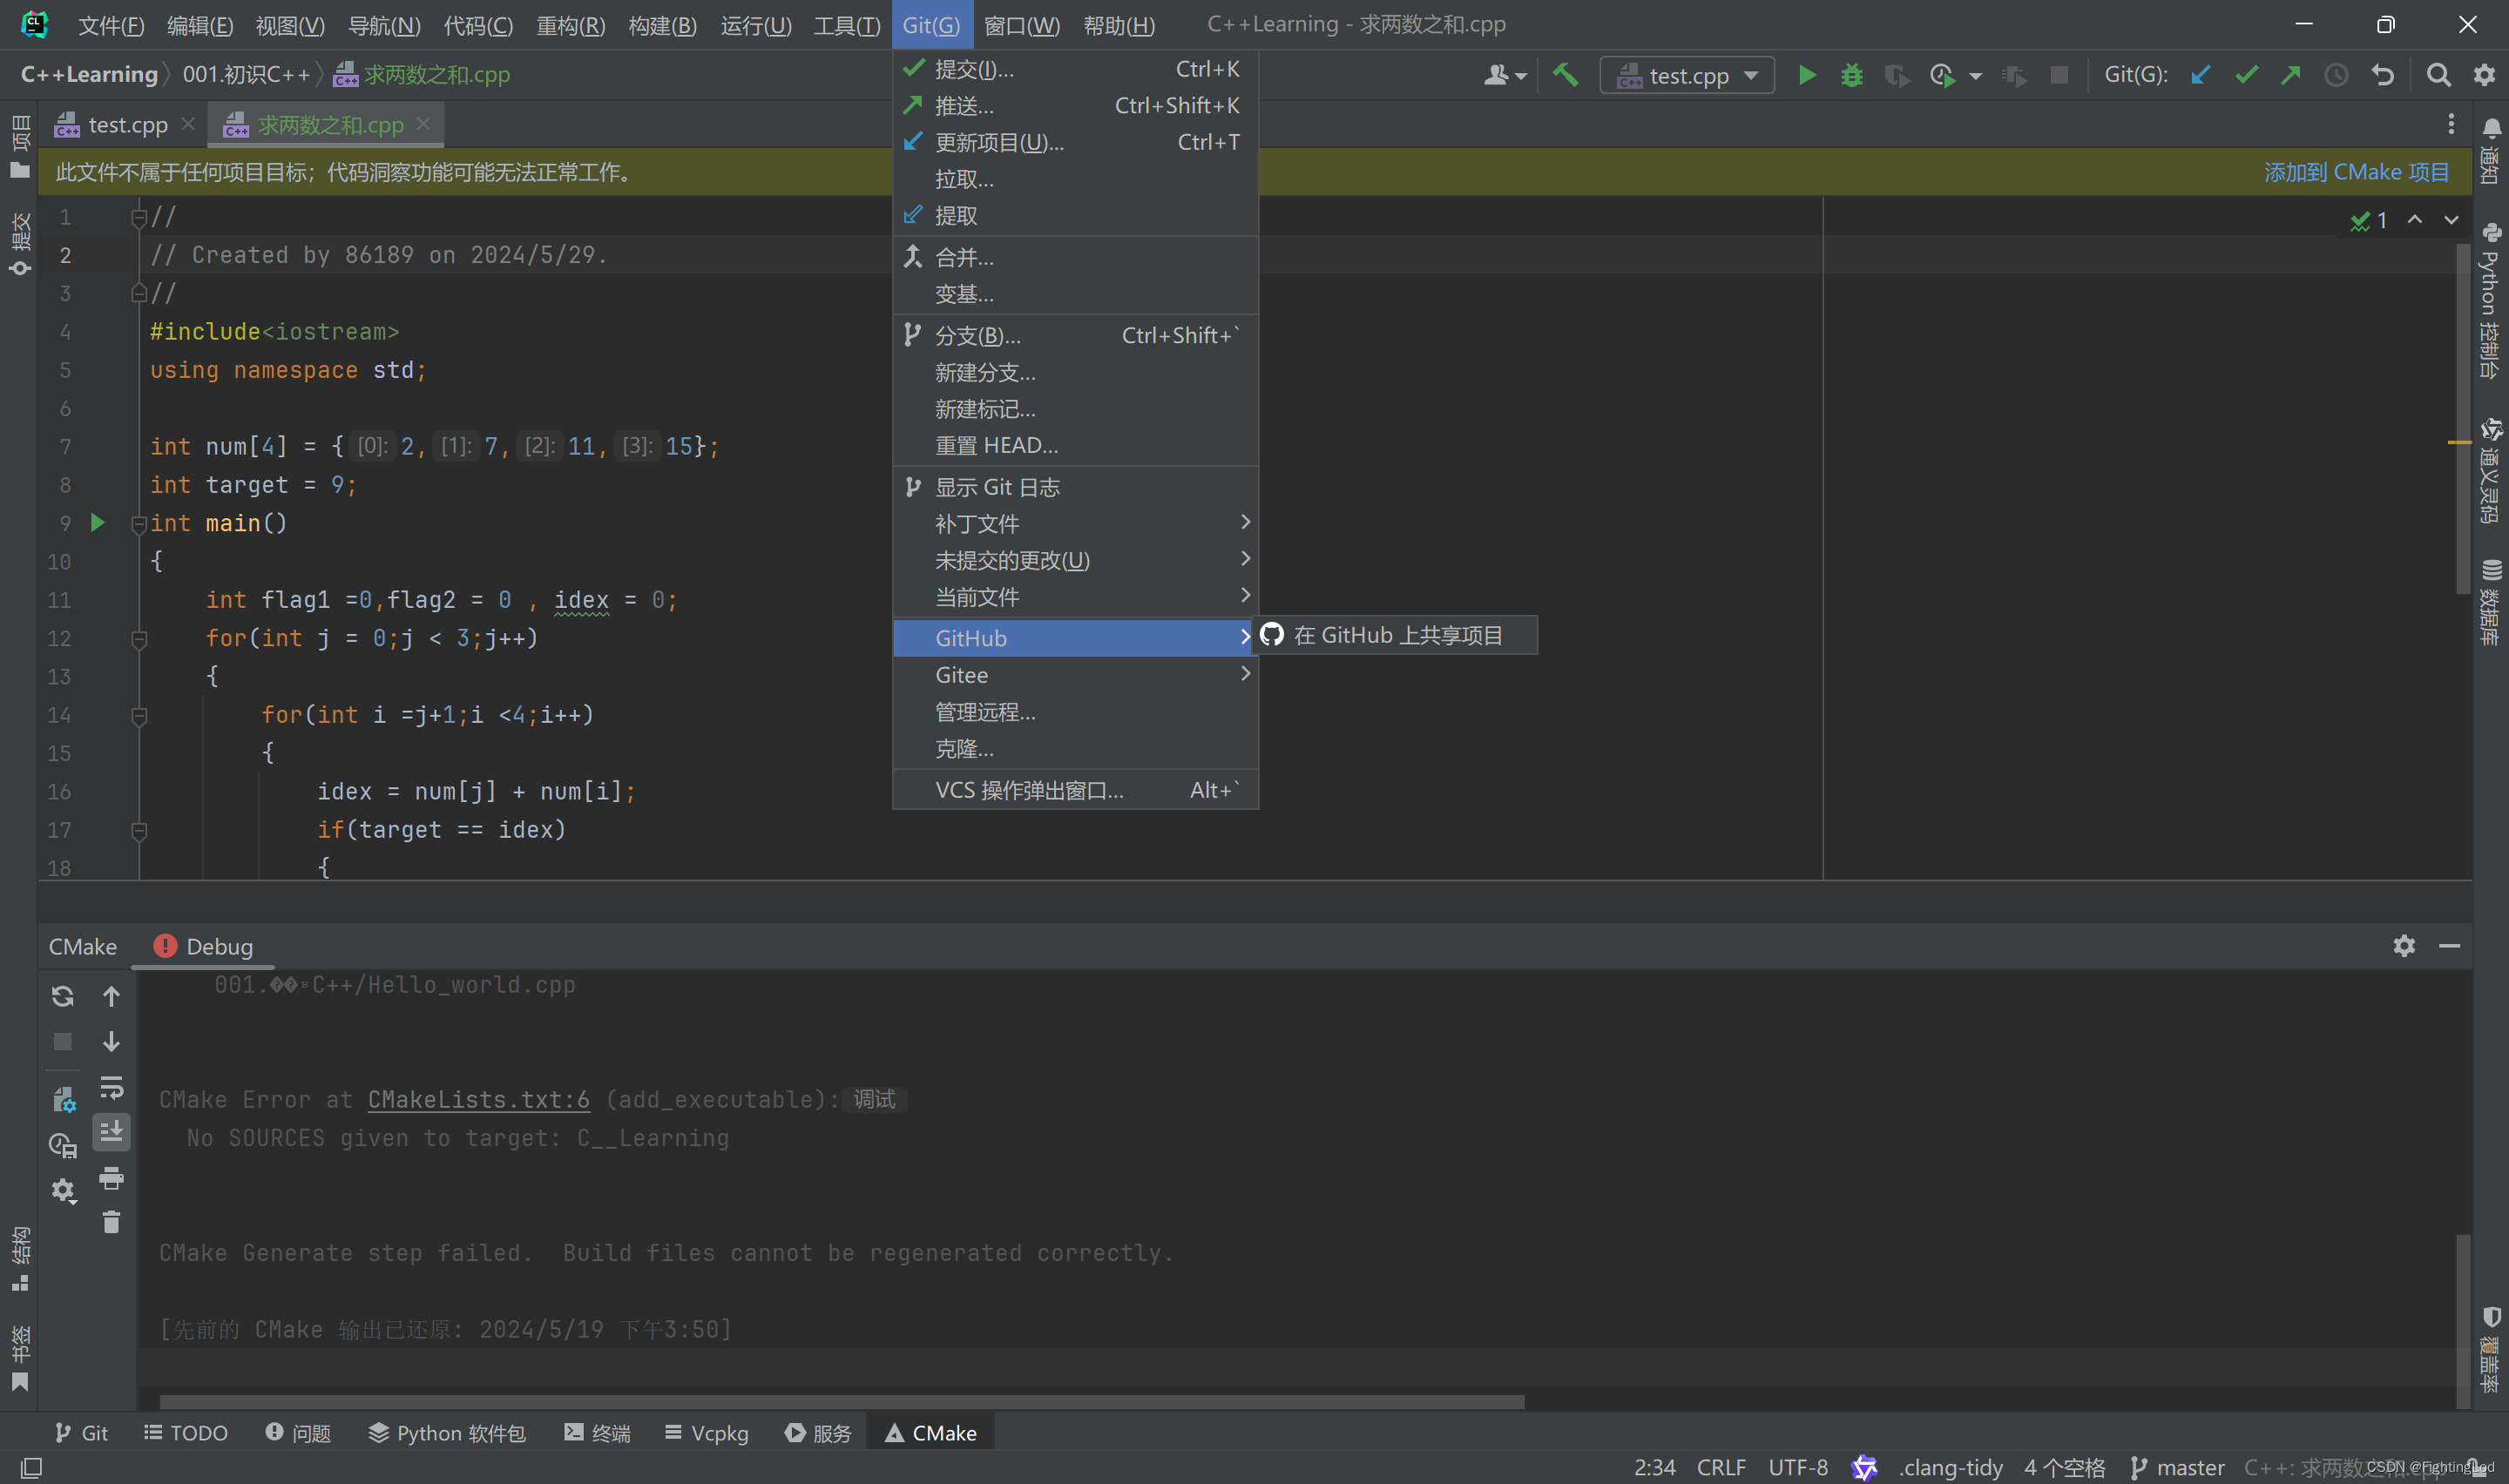Clear output with the trash icon
Screen dimensions: 2509x1484
pyautogui.click(x=111, y=1222)
